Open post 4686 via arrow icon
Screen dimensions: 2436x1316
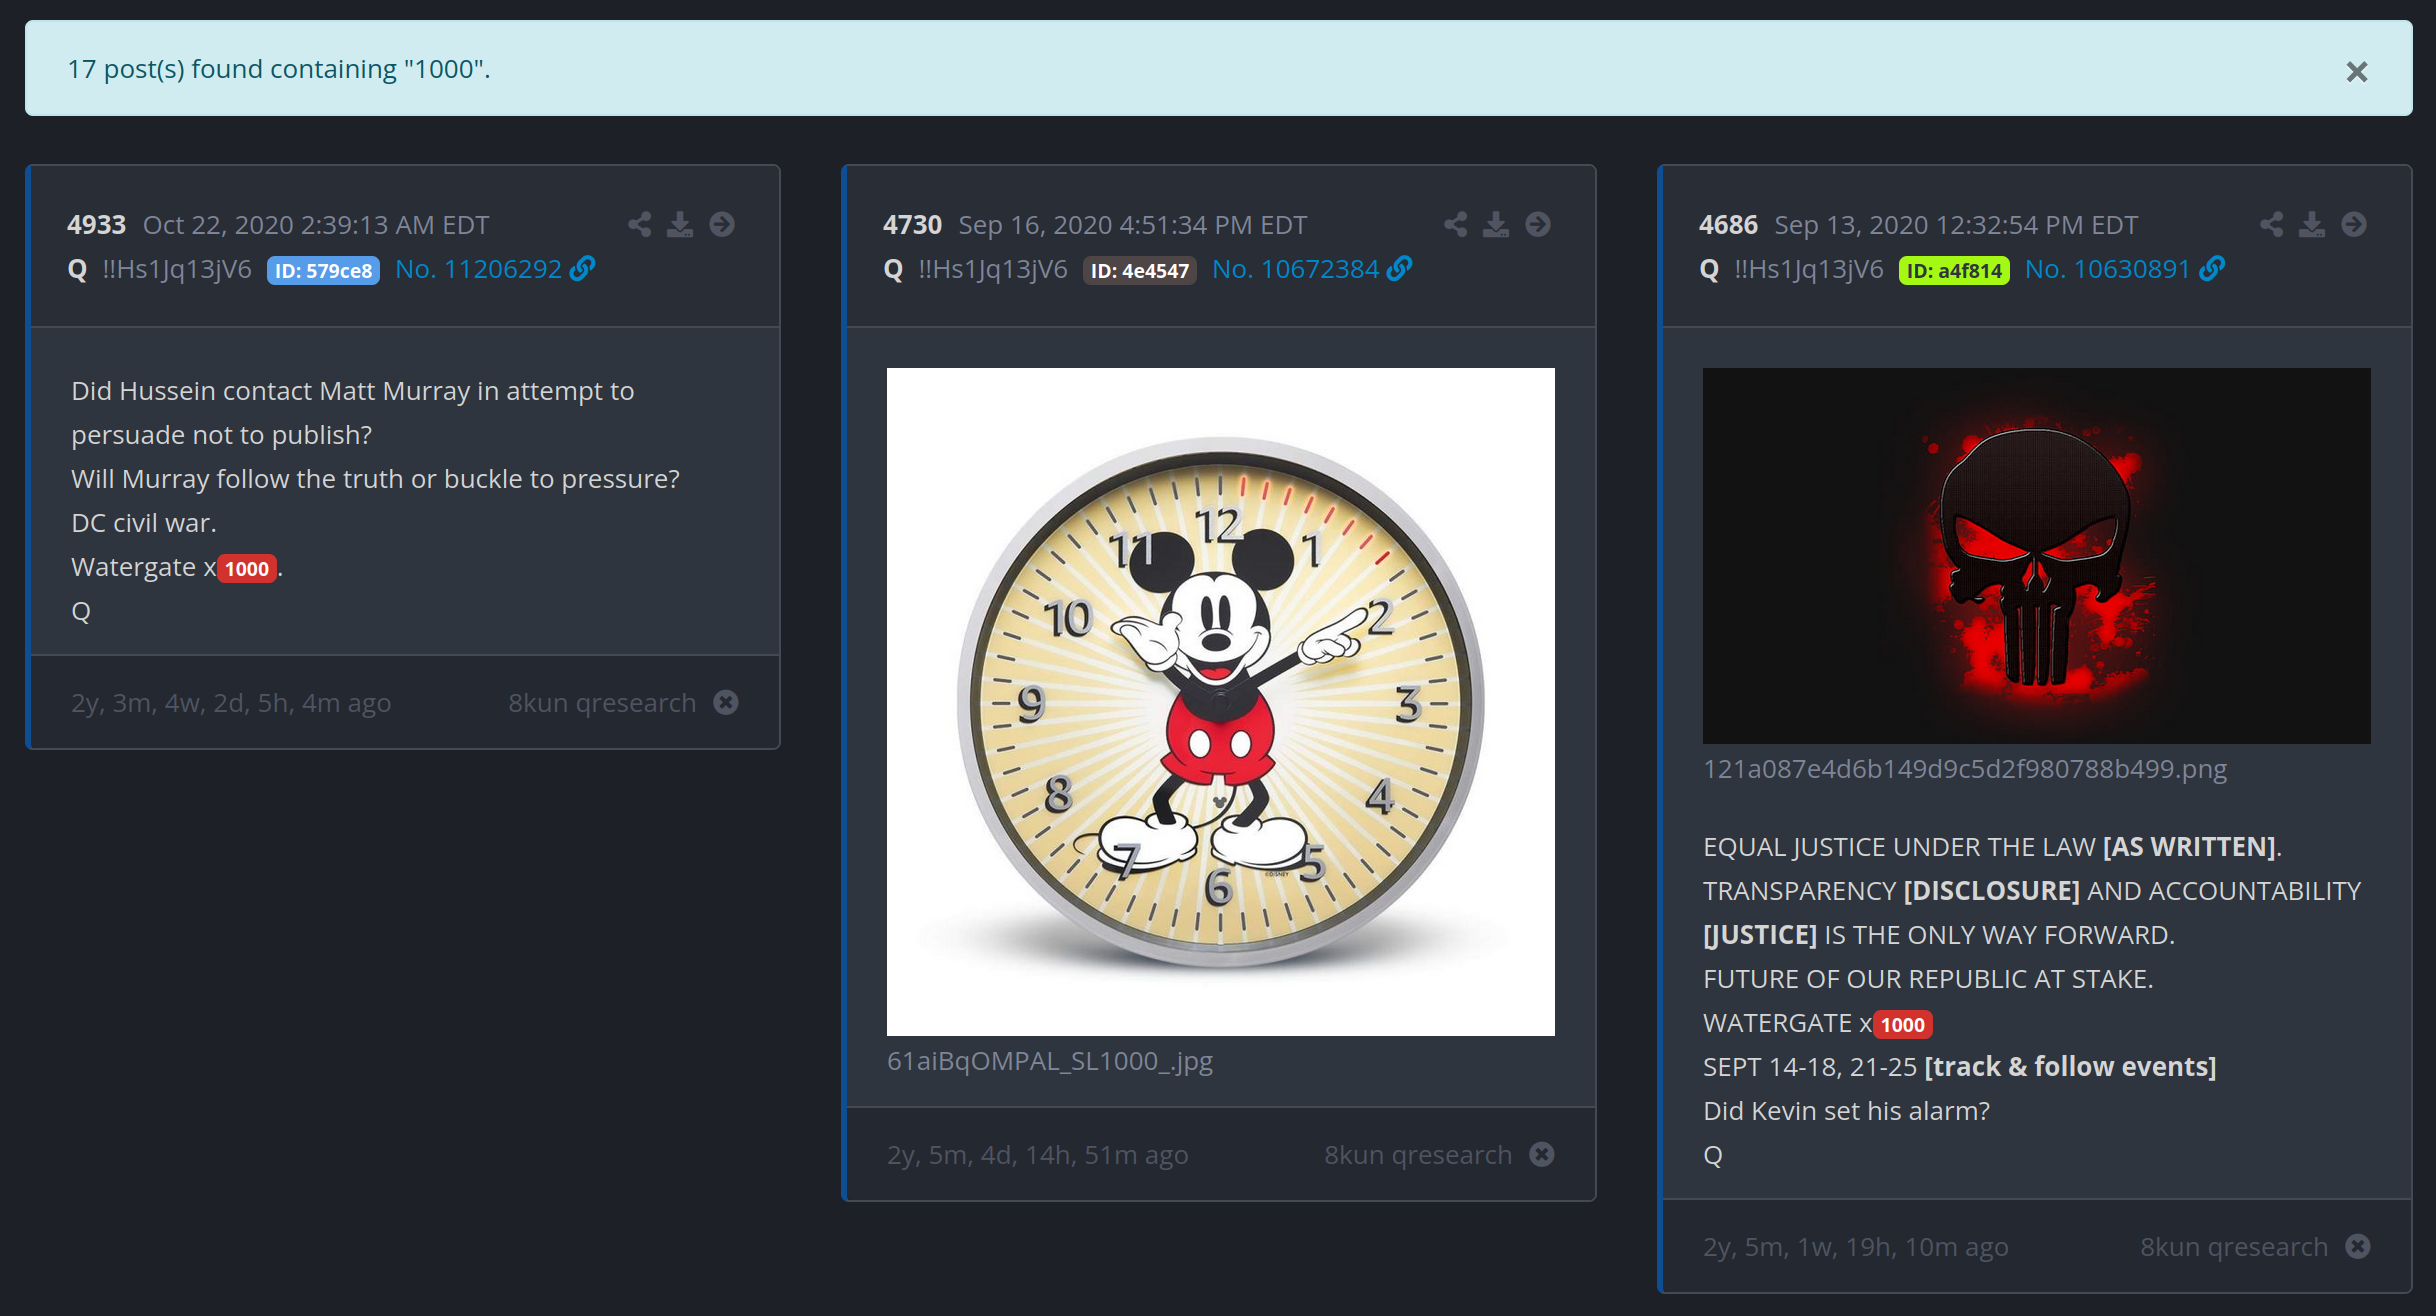coord(2354,224)
